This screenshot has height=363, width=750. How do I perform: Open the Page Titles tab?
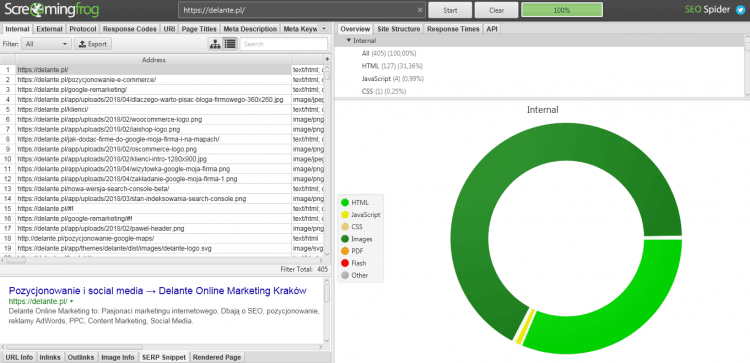click(x=199, y=29)
